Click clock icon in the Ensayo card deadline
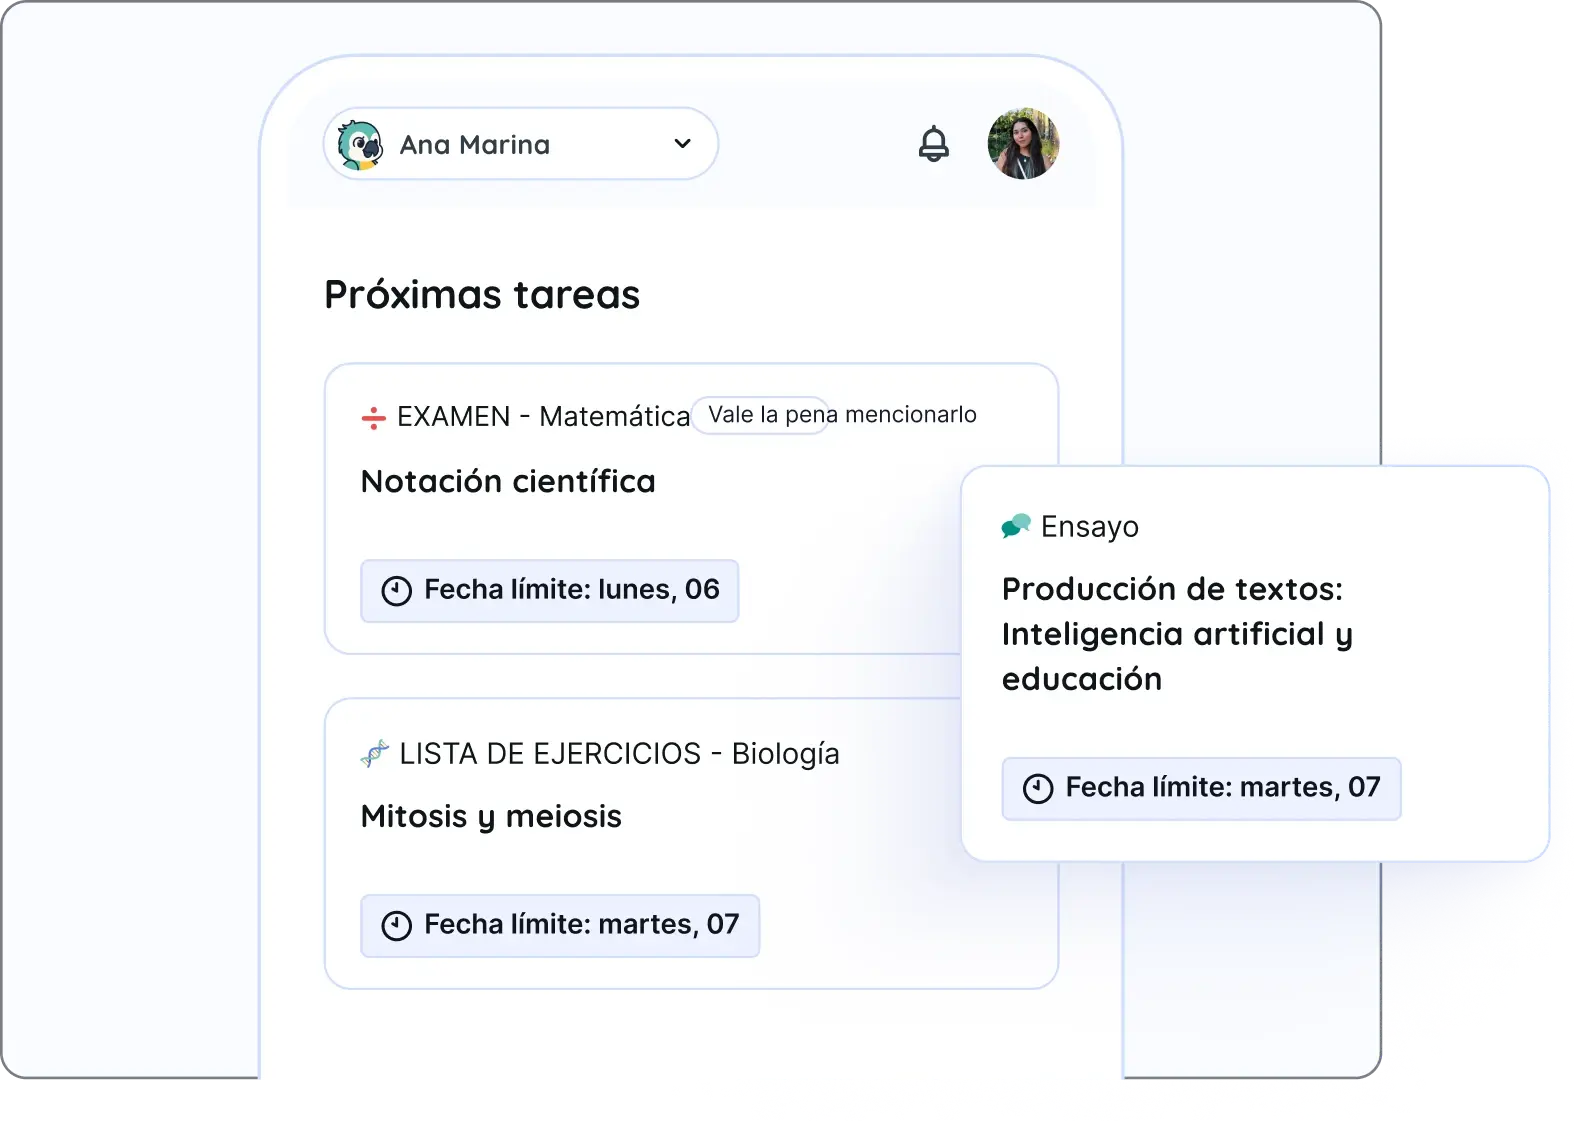The height and width of the screenshot is (1121, 1575). pyautogui.click(x=1038, y=789)
